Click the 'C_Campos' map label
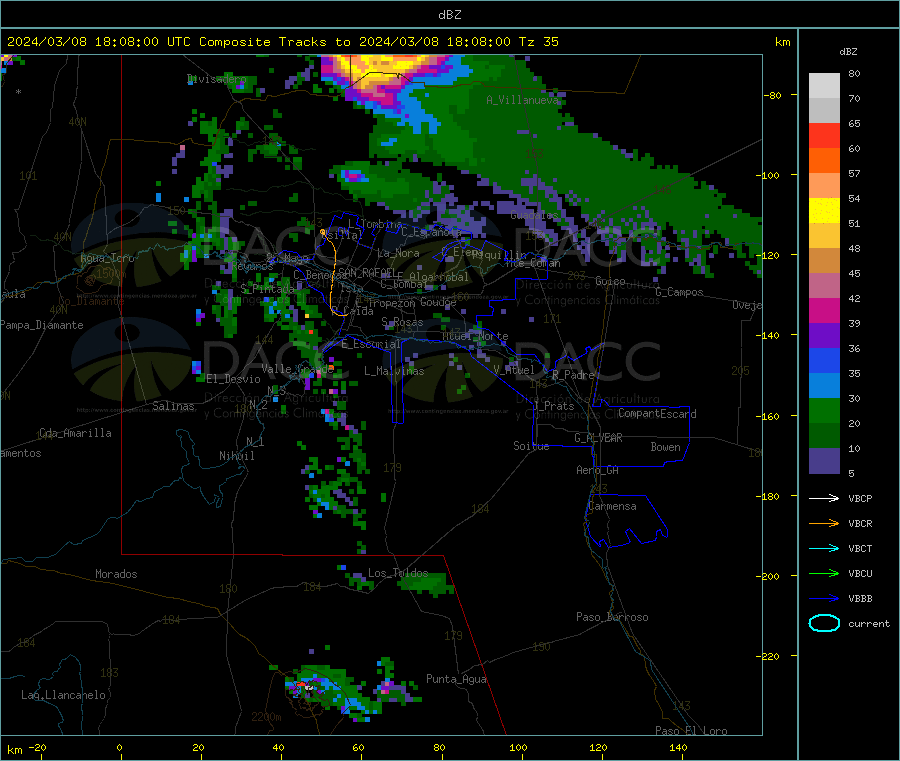This screenshot has height=761, width=900. 679,292
